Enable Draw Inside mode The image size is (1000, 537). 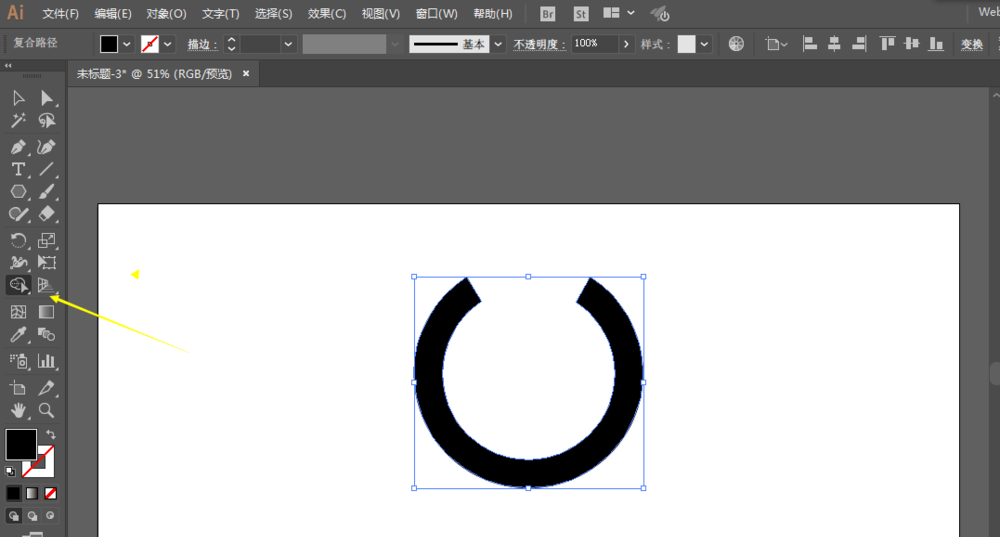click(50, 515)
